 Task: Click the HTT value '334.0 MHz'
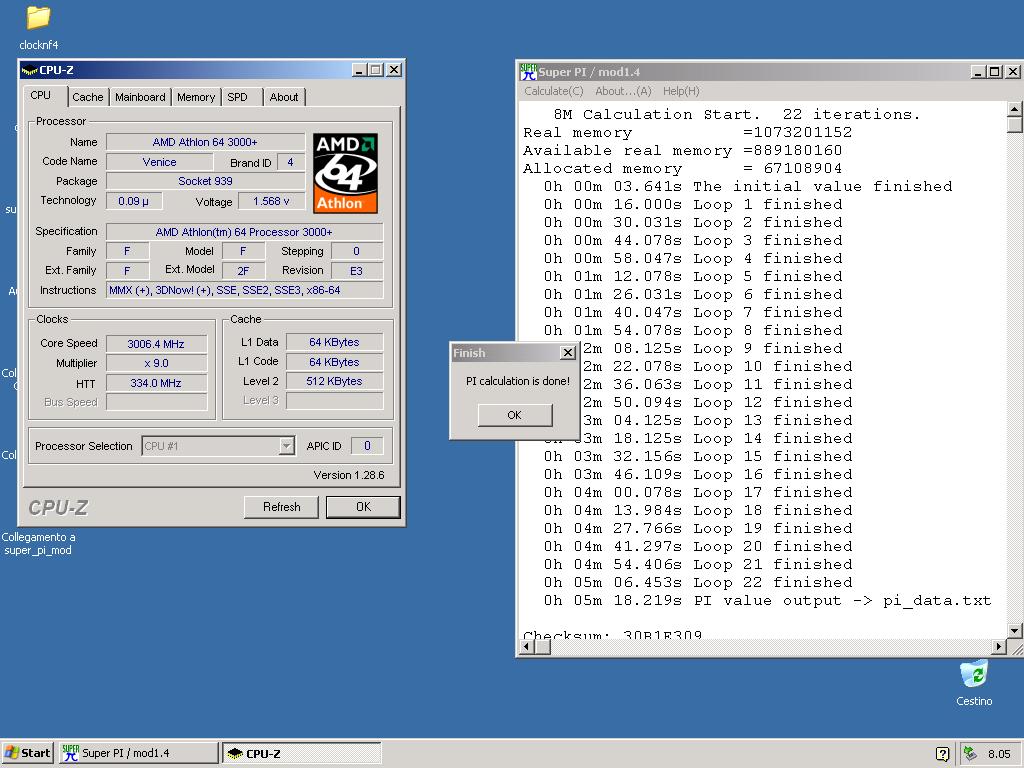156,383
